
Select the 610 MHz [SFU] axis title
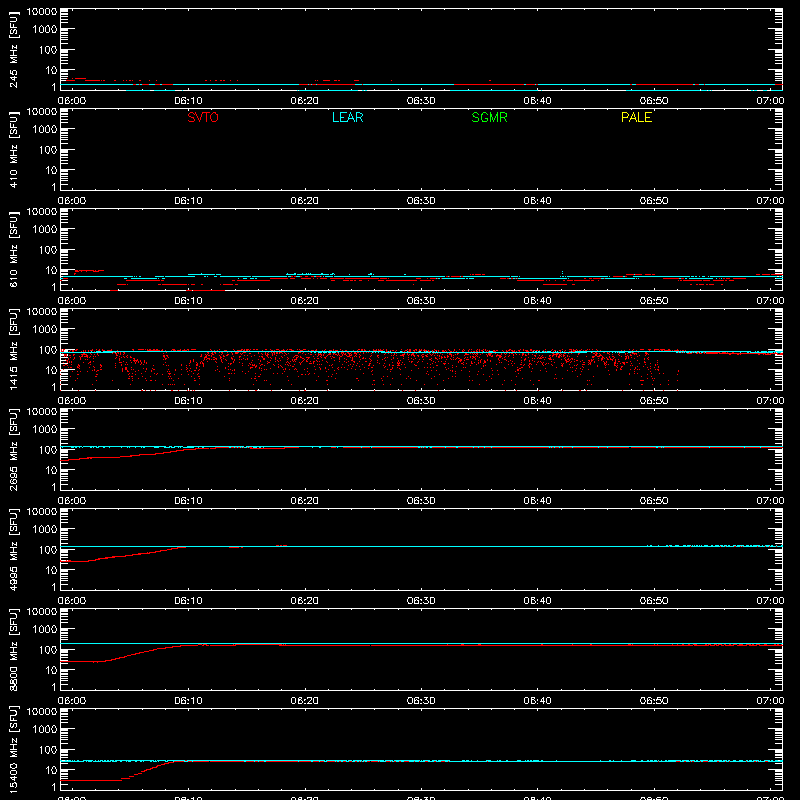click(x=14, y=249)
